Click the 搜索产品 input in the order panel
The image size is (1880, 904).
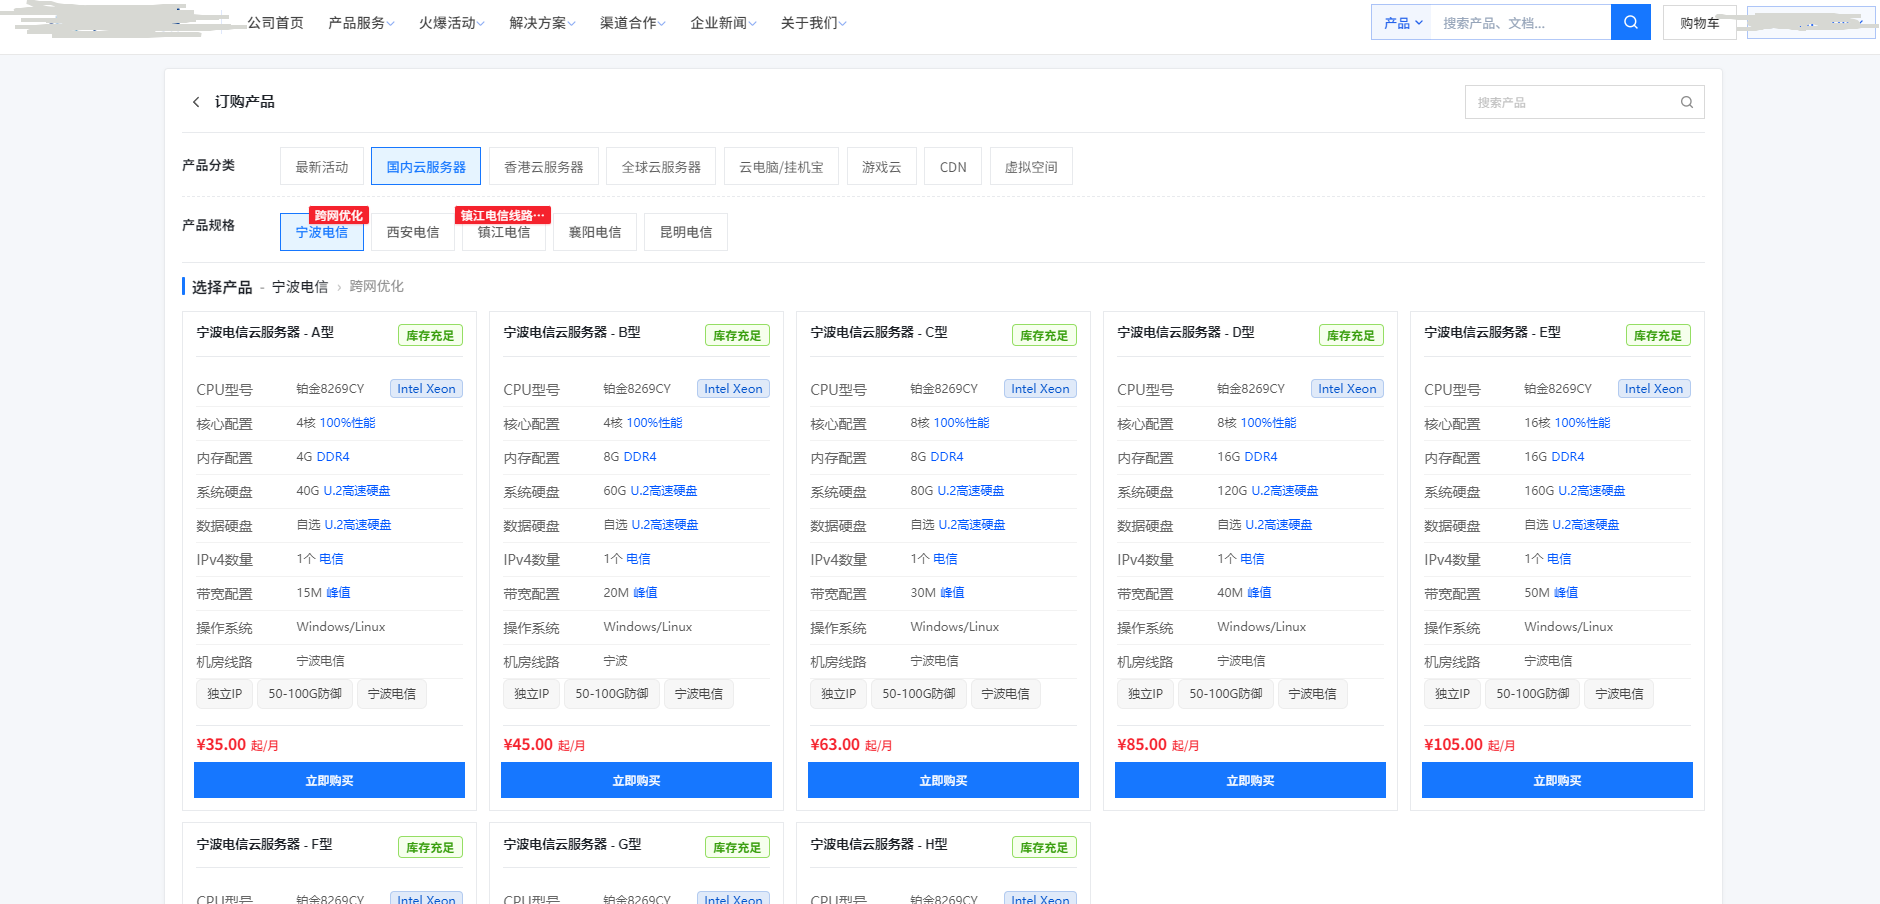coord(1584,102)
